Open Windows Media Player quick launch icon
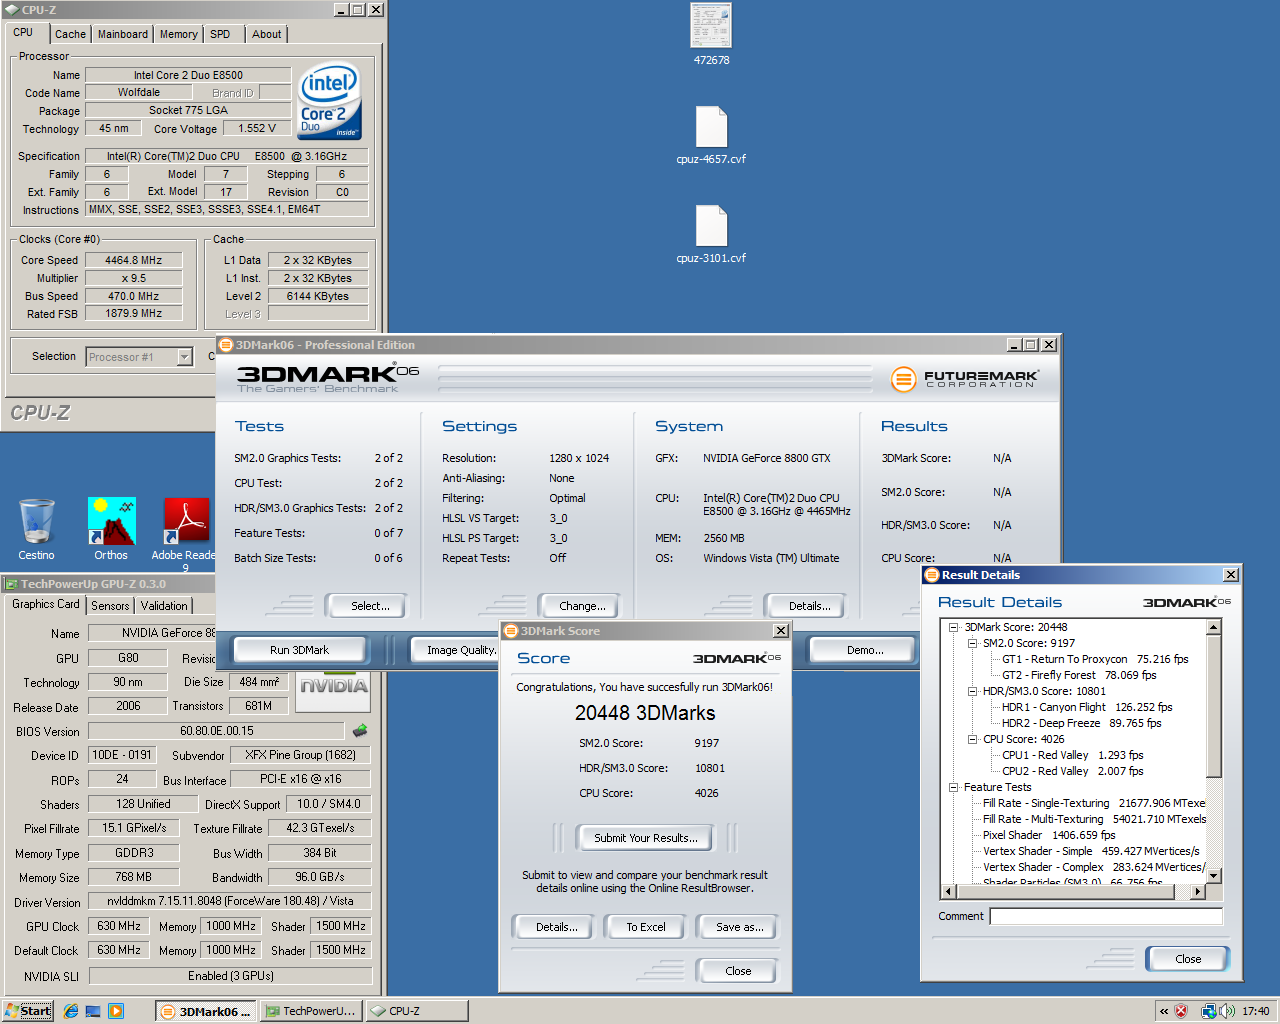Viewport: 1280px width, 1024px height. click(116, 1011)
